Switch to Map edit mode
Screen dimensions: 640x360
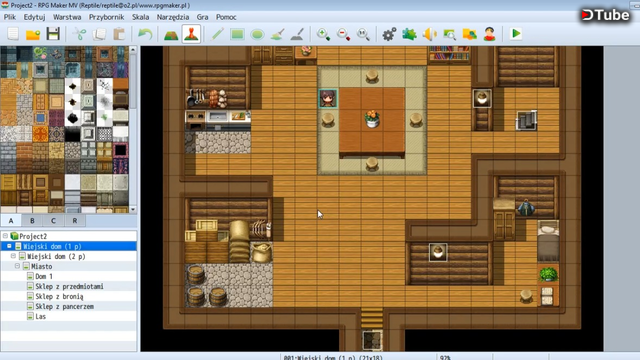pyautogui.click(x=171, y=34)
